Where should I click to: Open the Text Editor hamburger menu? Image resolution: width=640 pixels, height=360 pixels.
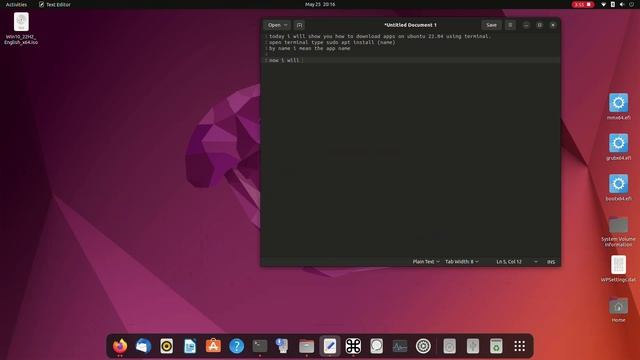click(x=510, y=25)
